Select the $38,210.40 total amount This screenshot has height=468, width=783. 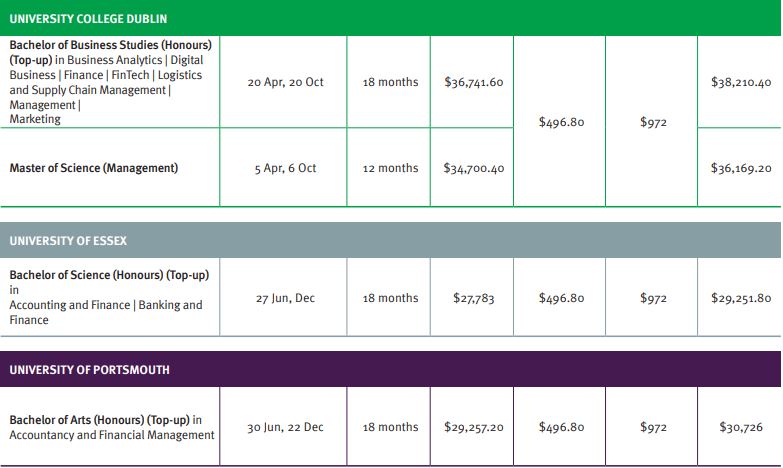tap(741, 82)
